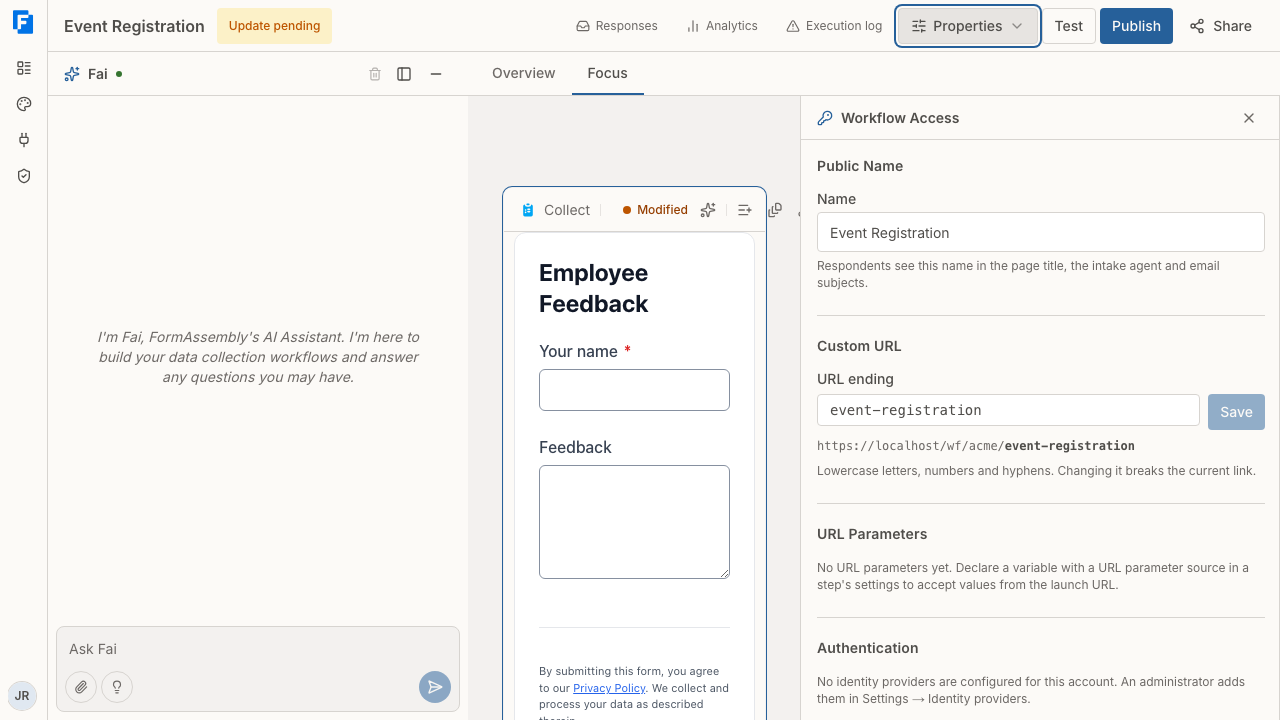Open the Responses view
This screenshot has width=1280, height=720.
(x=617, y=26)
